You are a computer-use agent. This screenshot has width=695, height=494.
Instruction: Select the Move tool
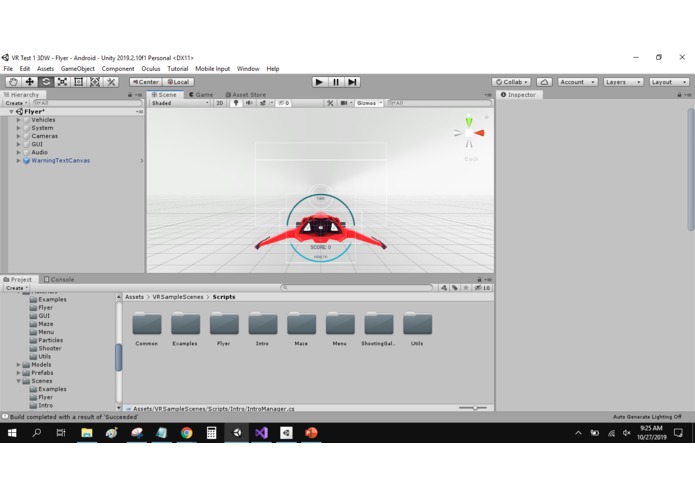pyautogui.click(x=30, y=82)
